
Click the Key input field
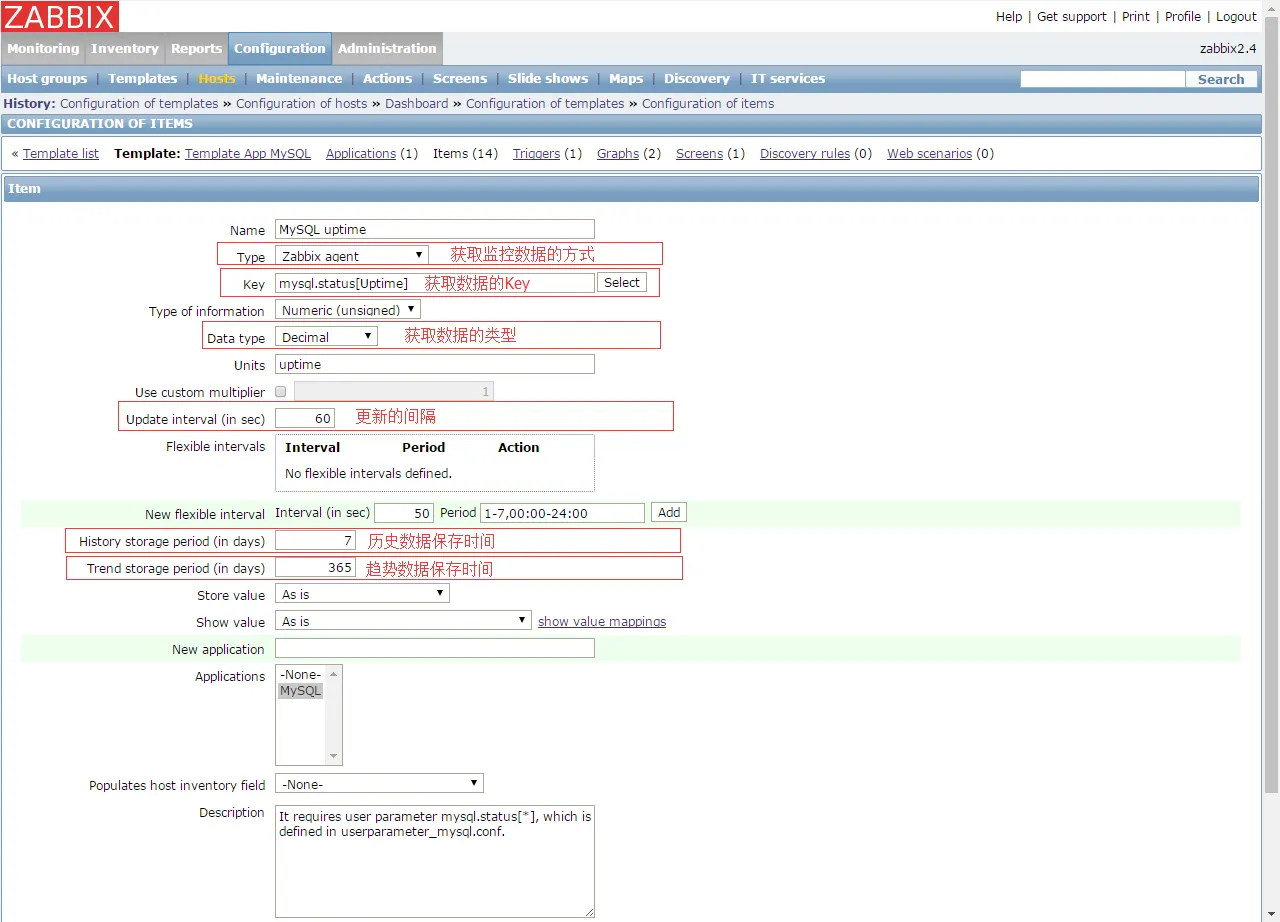pos(435,283)
